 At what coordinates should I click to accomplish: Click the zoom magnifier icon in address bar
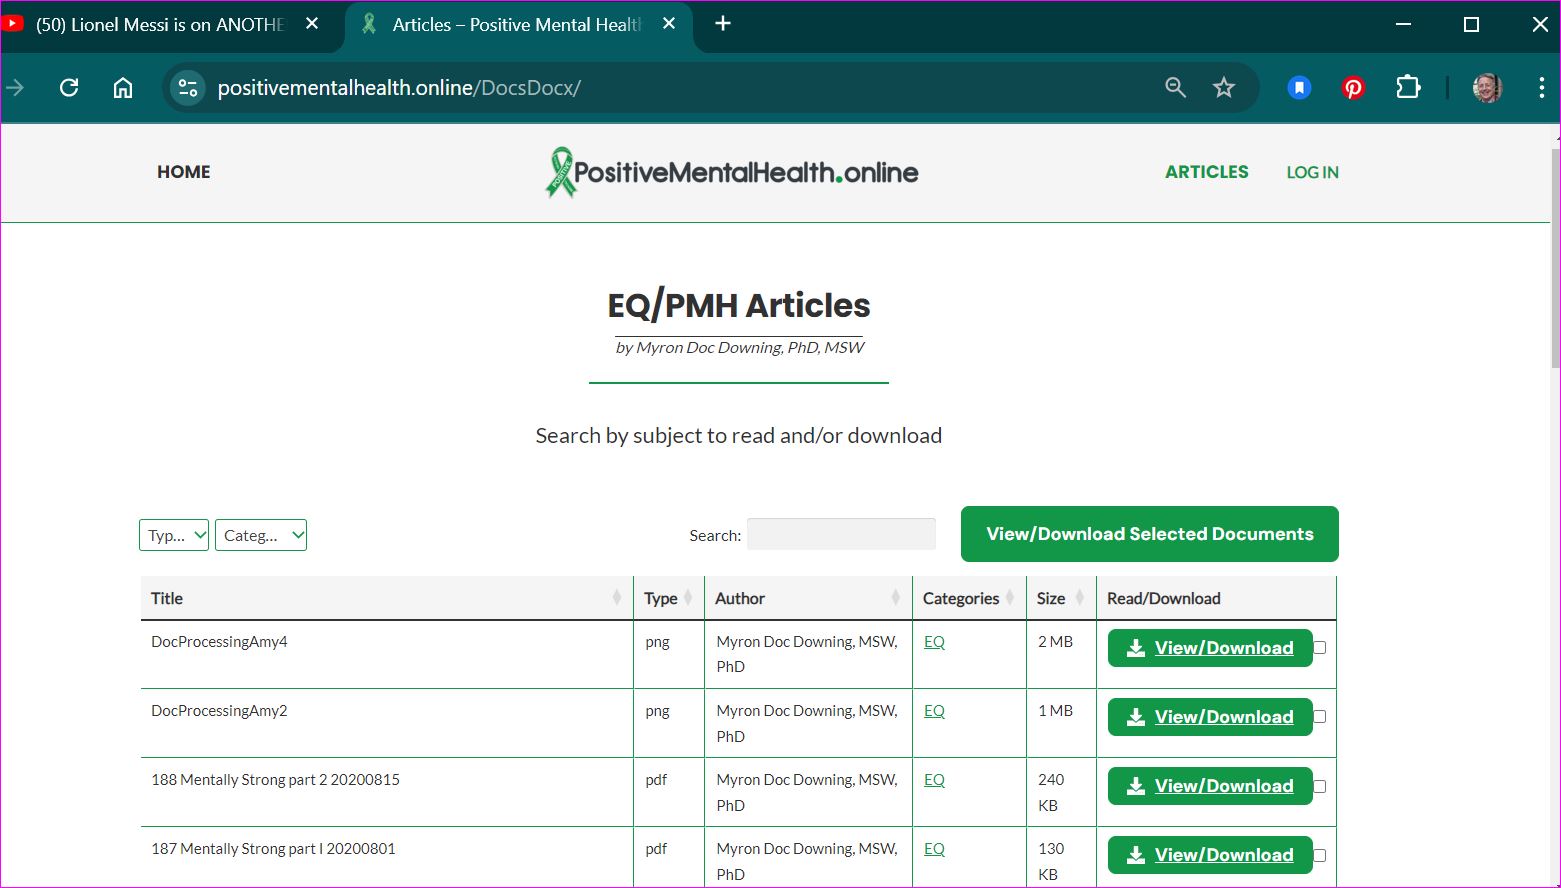click(x=1176, y=88)
